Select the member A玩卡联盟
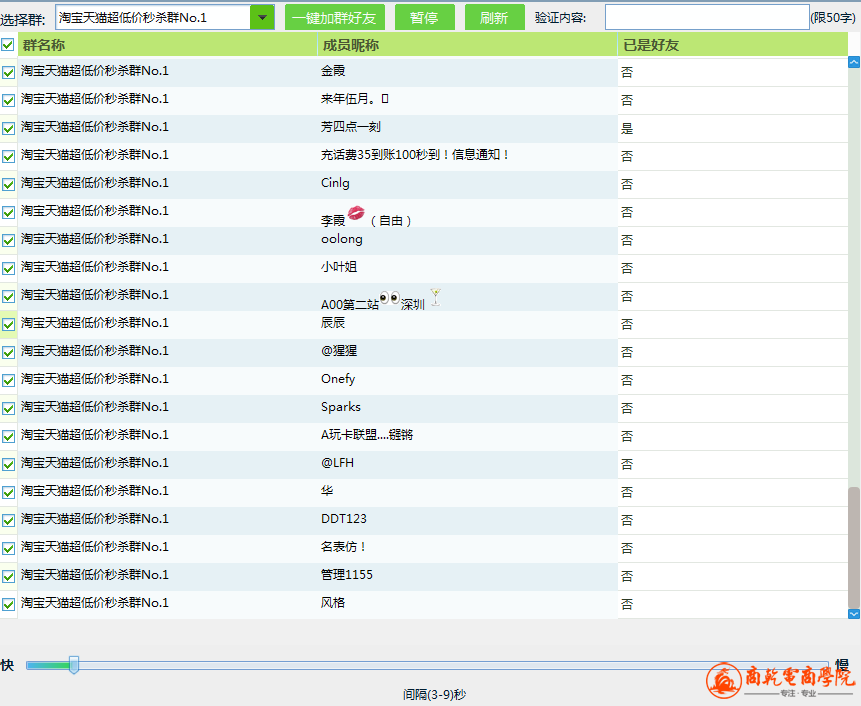The width and height of the screenshot is (861, 706). coord(367,435)
